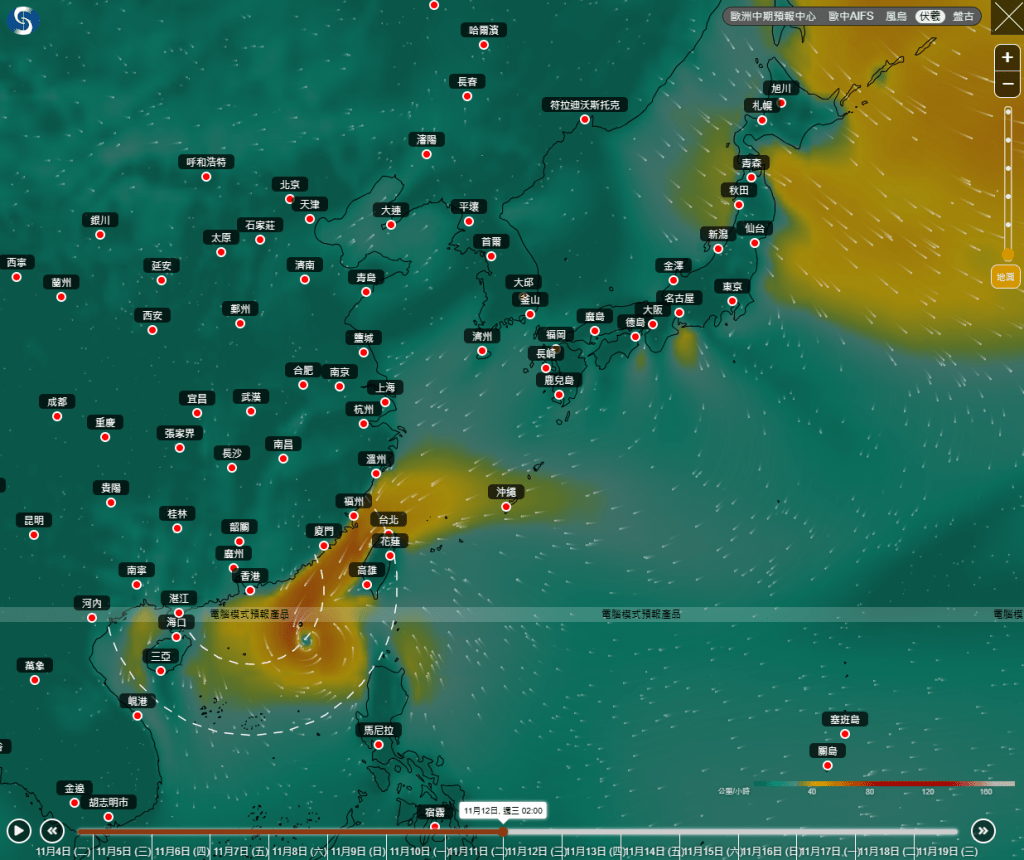
Task: Open the 歐洲中期預報中心 model tab
Action: pos(771,16)
